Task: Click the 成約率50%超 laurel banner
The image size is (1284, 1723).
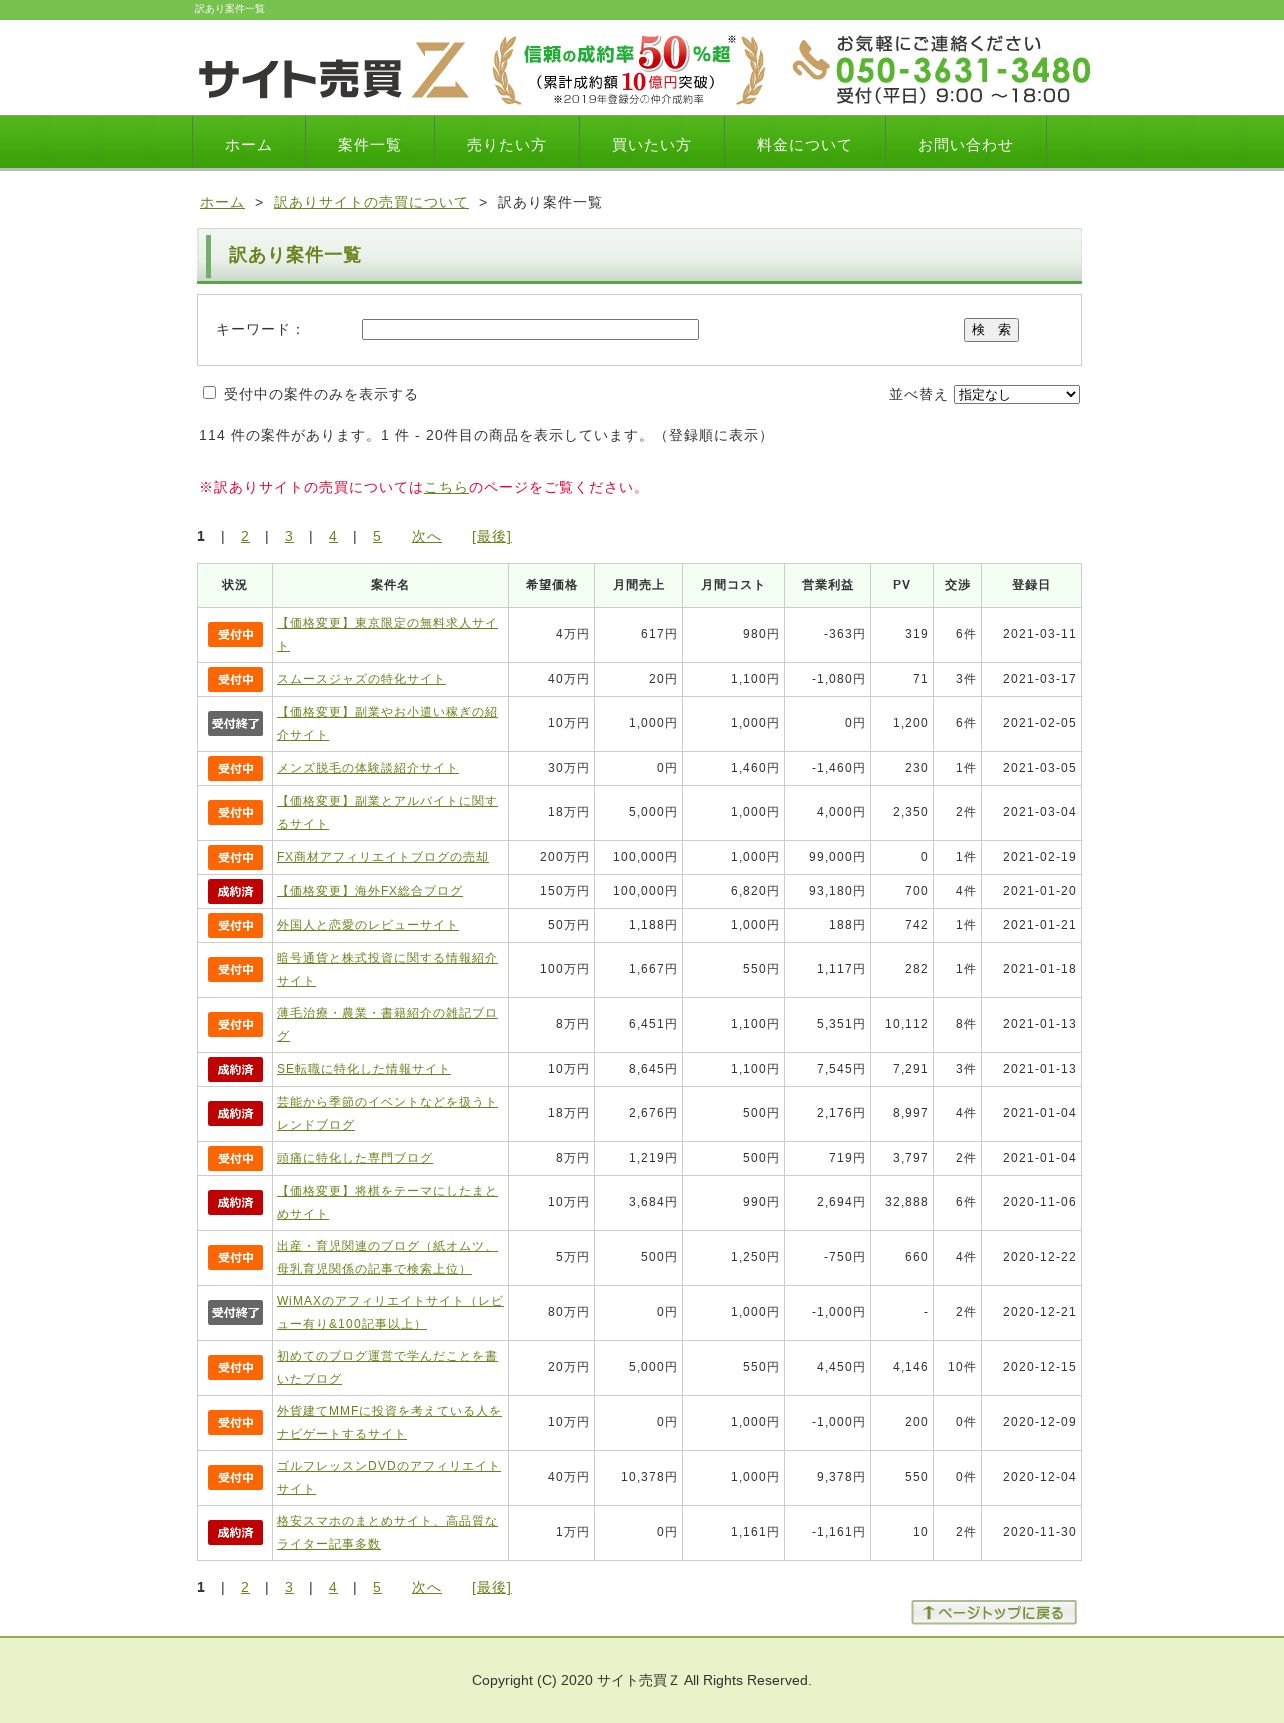Action: click(x=629, y=70)
